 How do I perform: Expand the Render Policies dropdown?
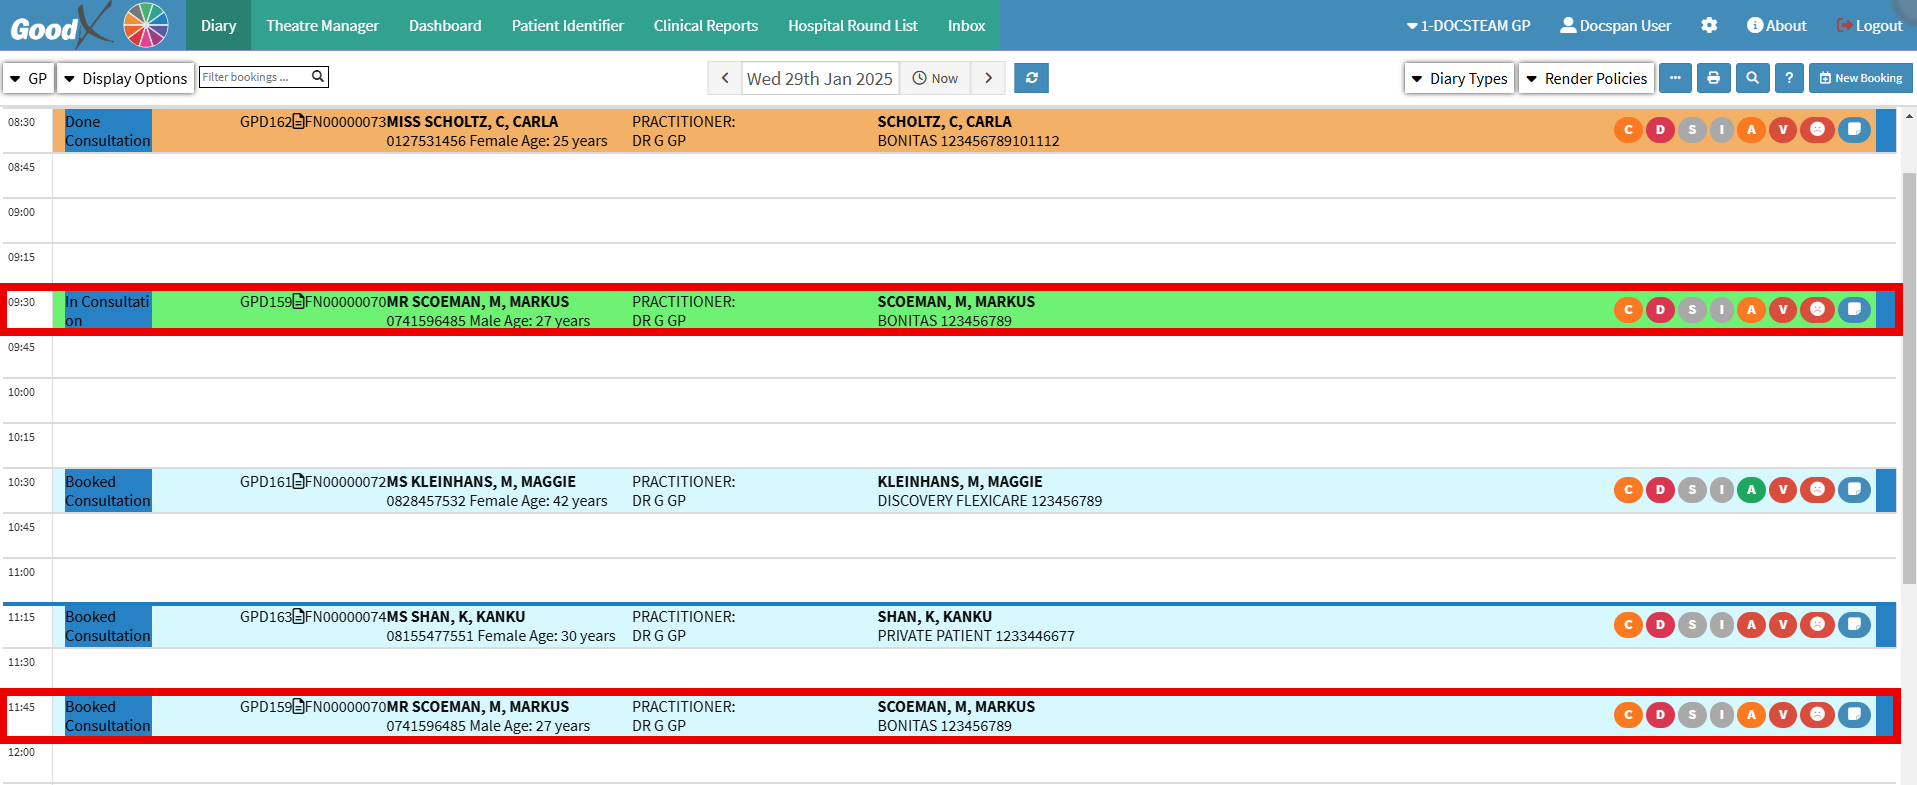tap(1586, 78)
